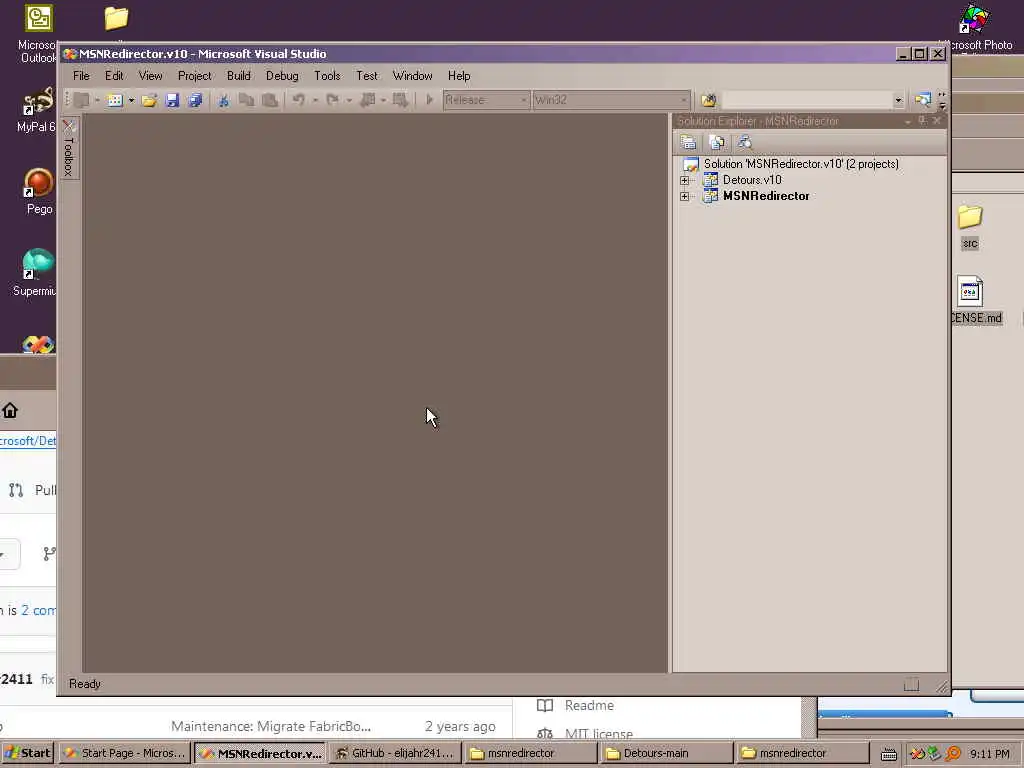Click the Navigate Backward toolbar icon
This screenshot has width=1024, height=768.
(368, 100)
